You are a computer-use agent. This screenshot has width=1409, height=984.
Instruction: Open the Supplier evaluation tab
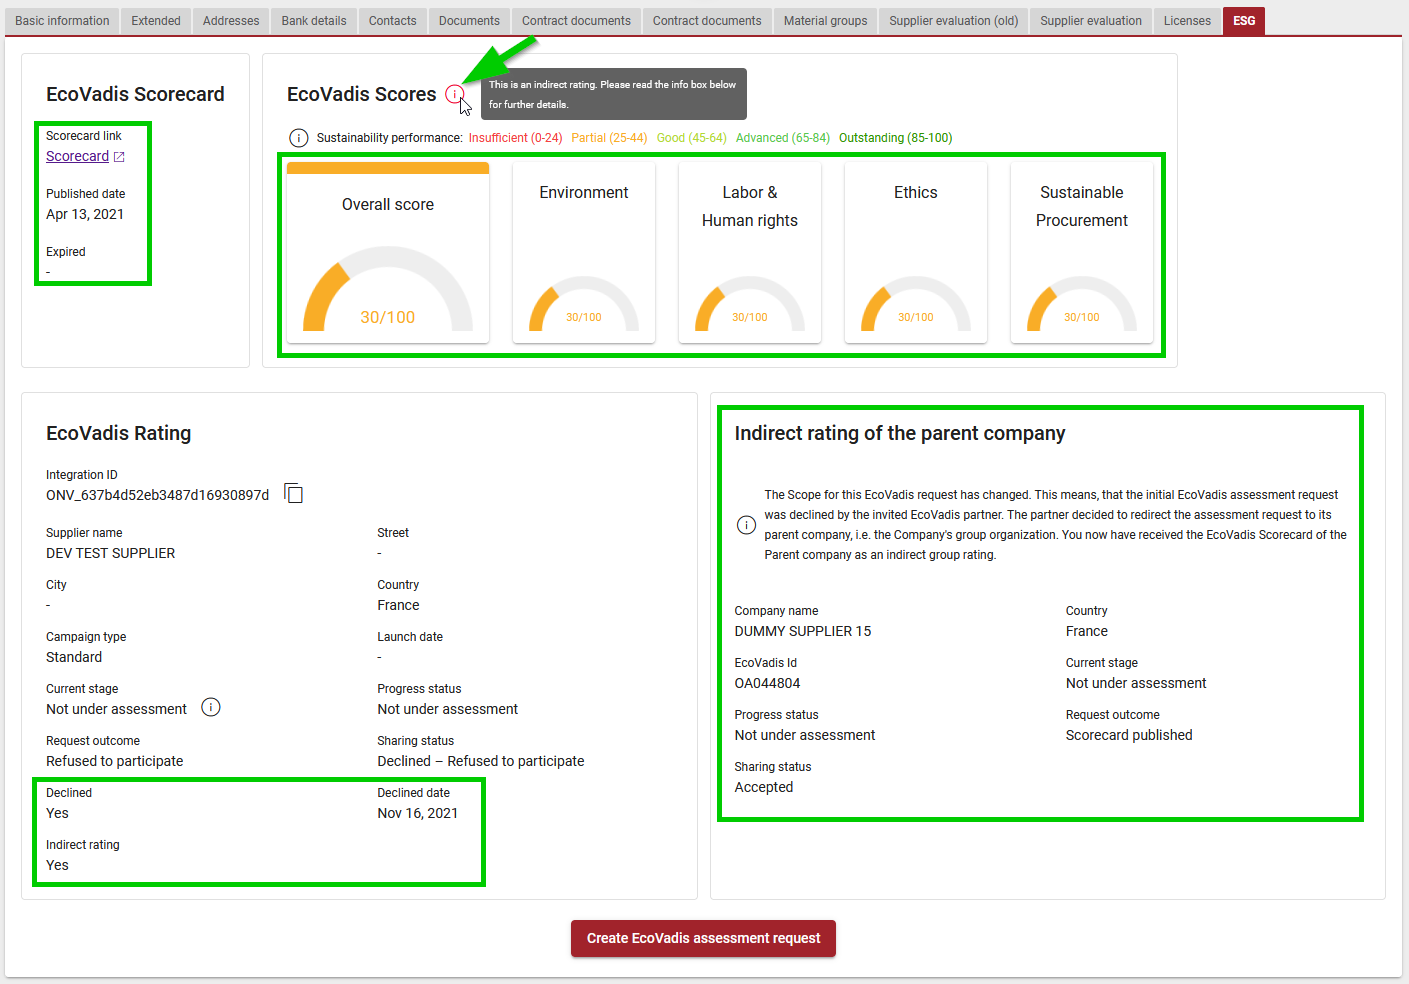coord(1090,20)
